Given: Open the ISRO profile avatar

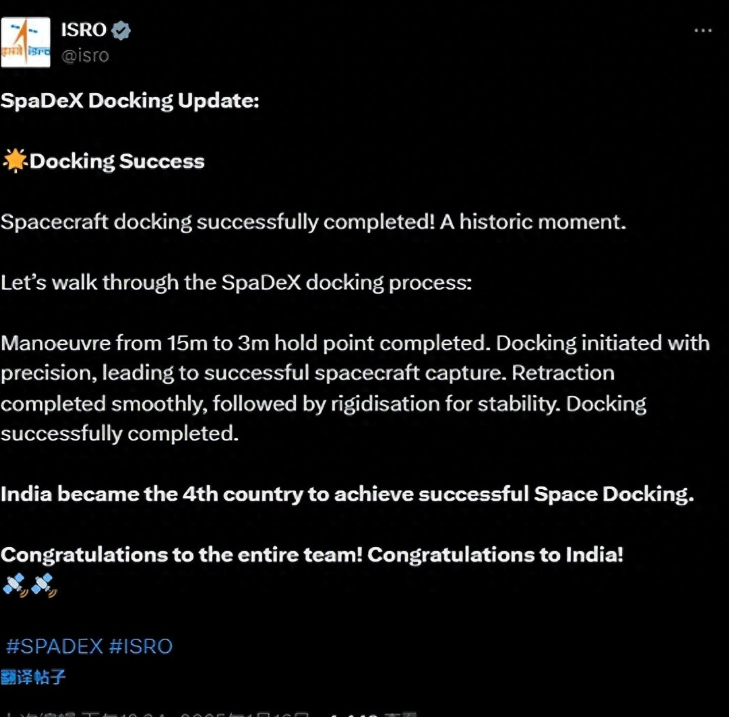Looking at the screenshot, I should pyautogui.click(x=26, y=42).
